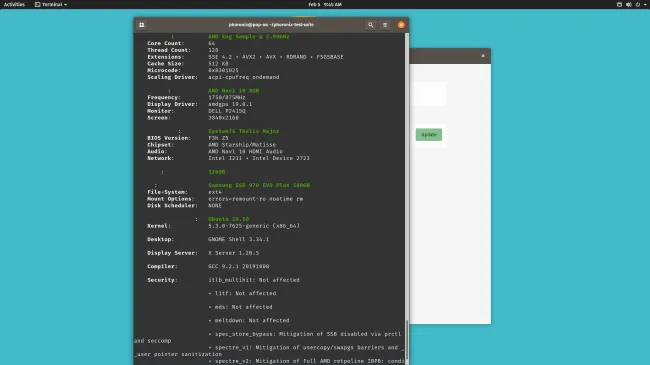Image resolution: width=650 pixels, height=365 pixels.
Task: Click the 'spectre_v1' mitigation line
Action: click(x=305, y=348)
